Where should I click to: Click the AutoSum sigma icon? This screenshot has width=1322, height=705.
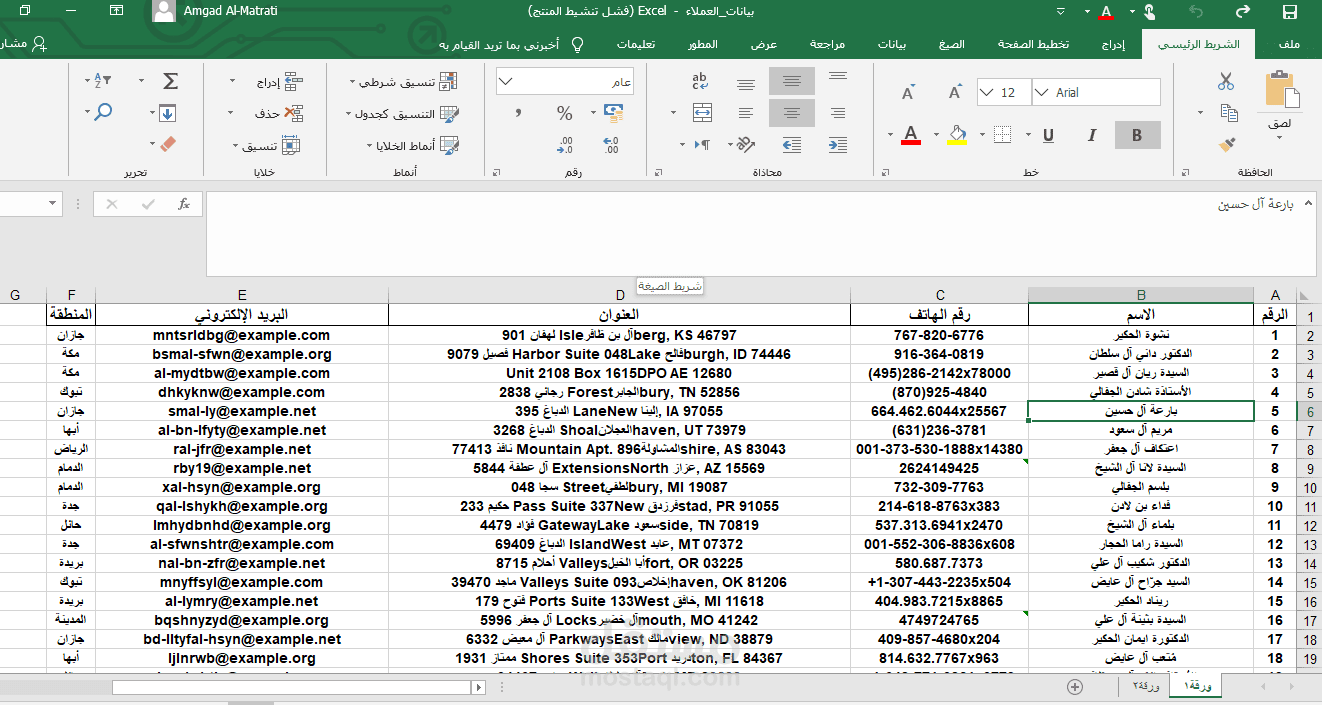[x=170, y=81]
